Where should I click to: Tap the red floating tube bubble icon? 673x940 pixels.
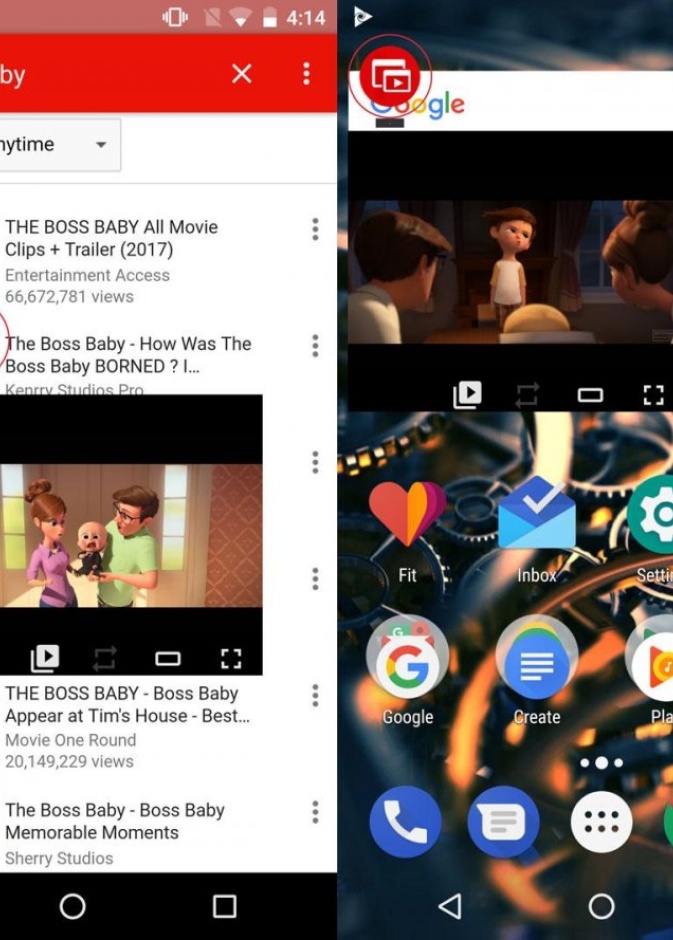tap(390, 77)
